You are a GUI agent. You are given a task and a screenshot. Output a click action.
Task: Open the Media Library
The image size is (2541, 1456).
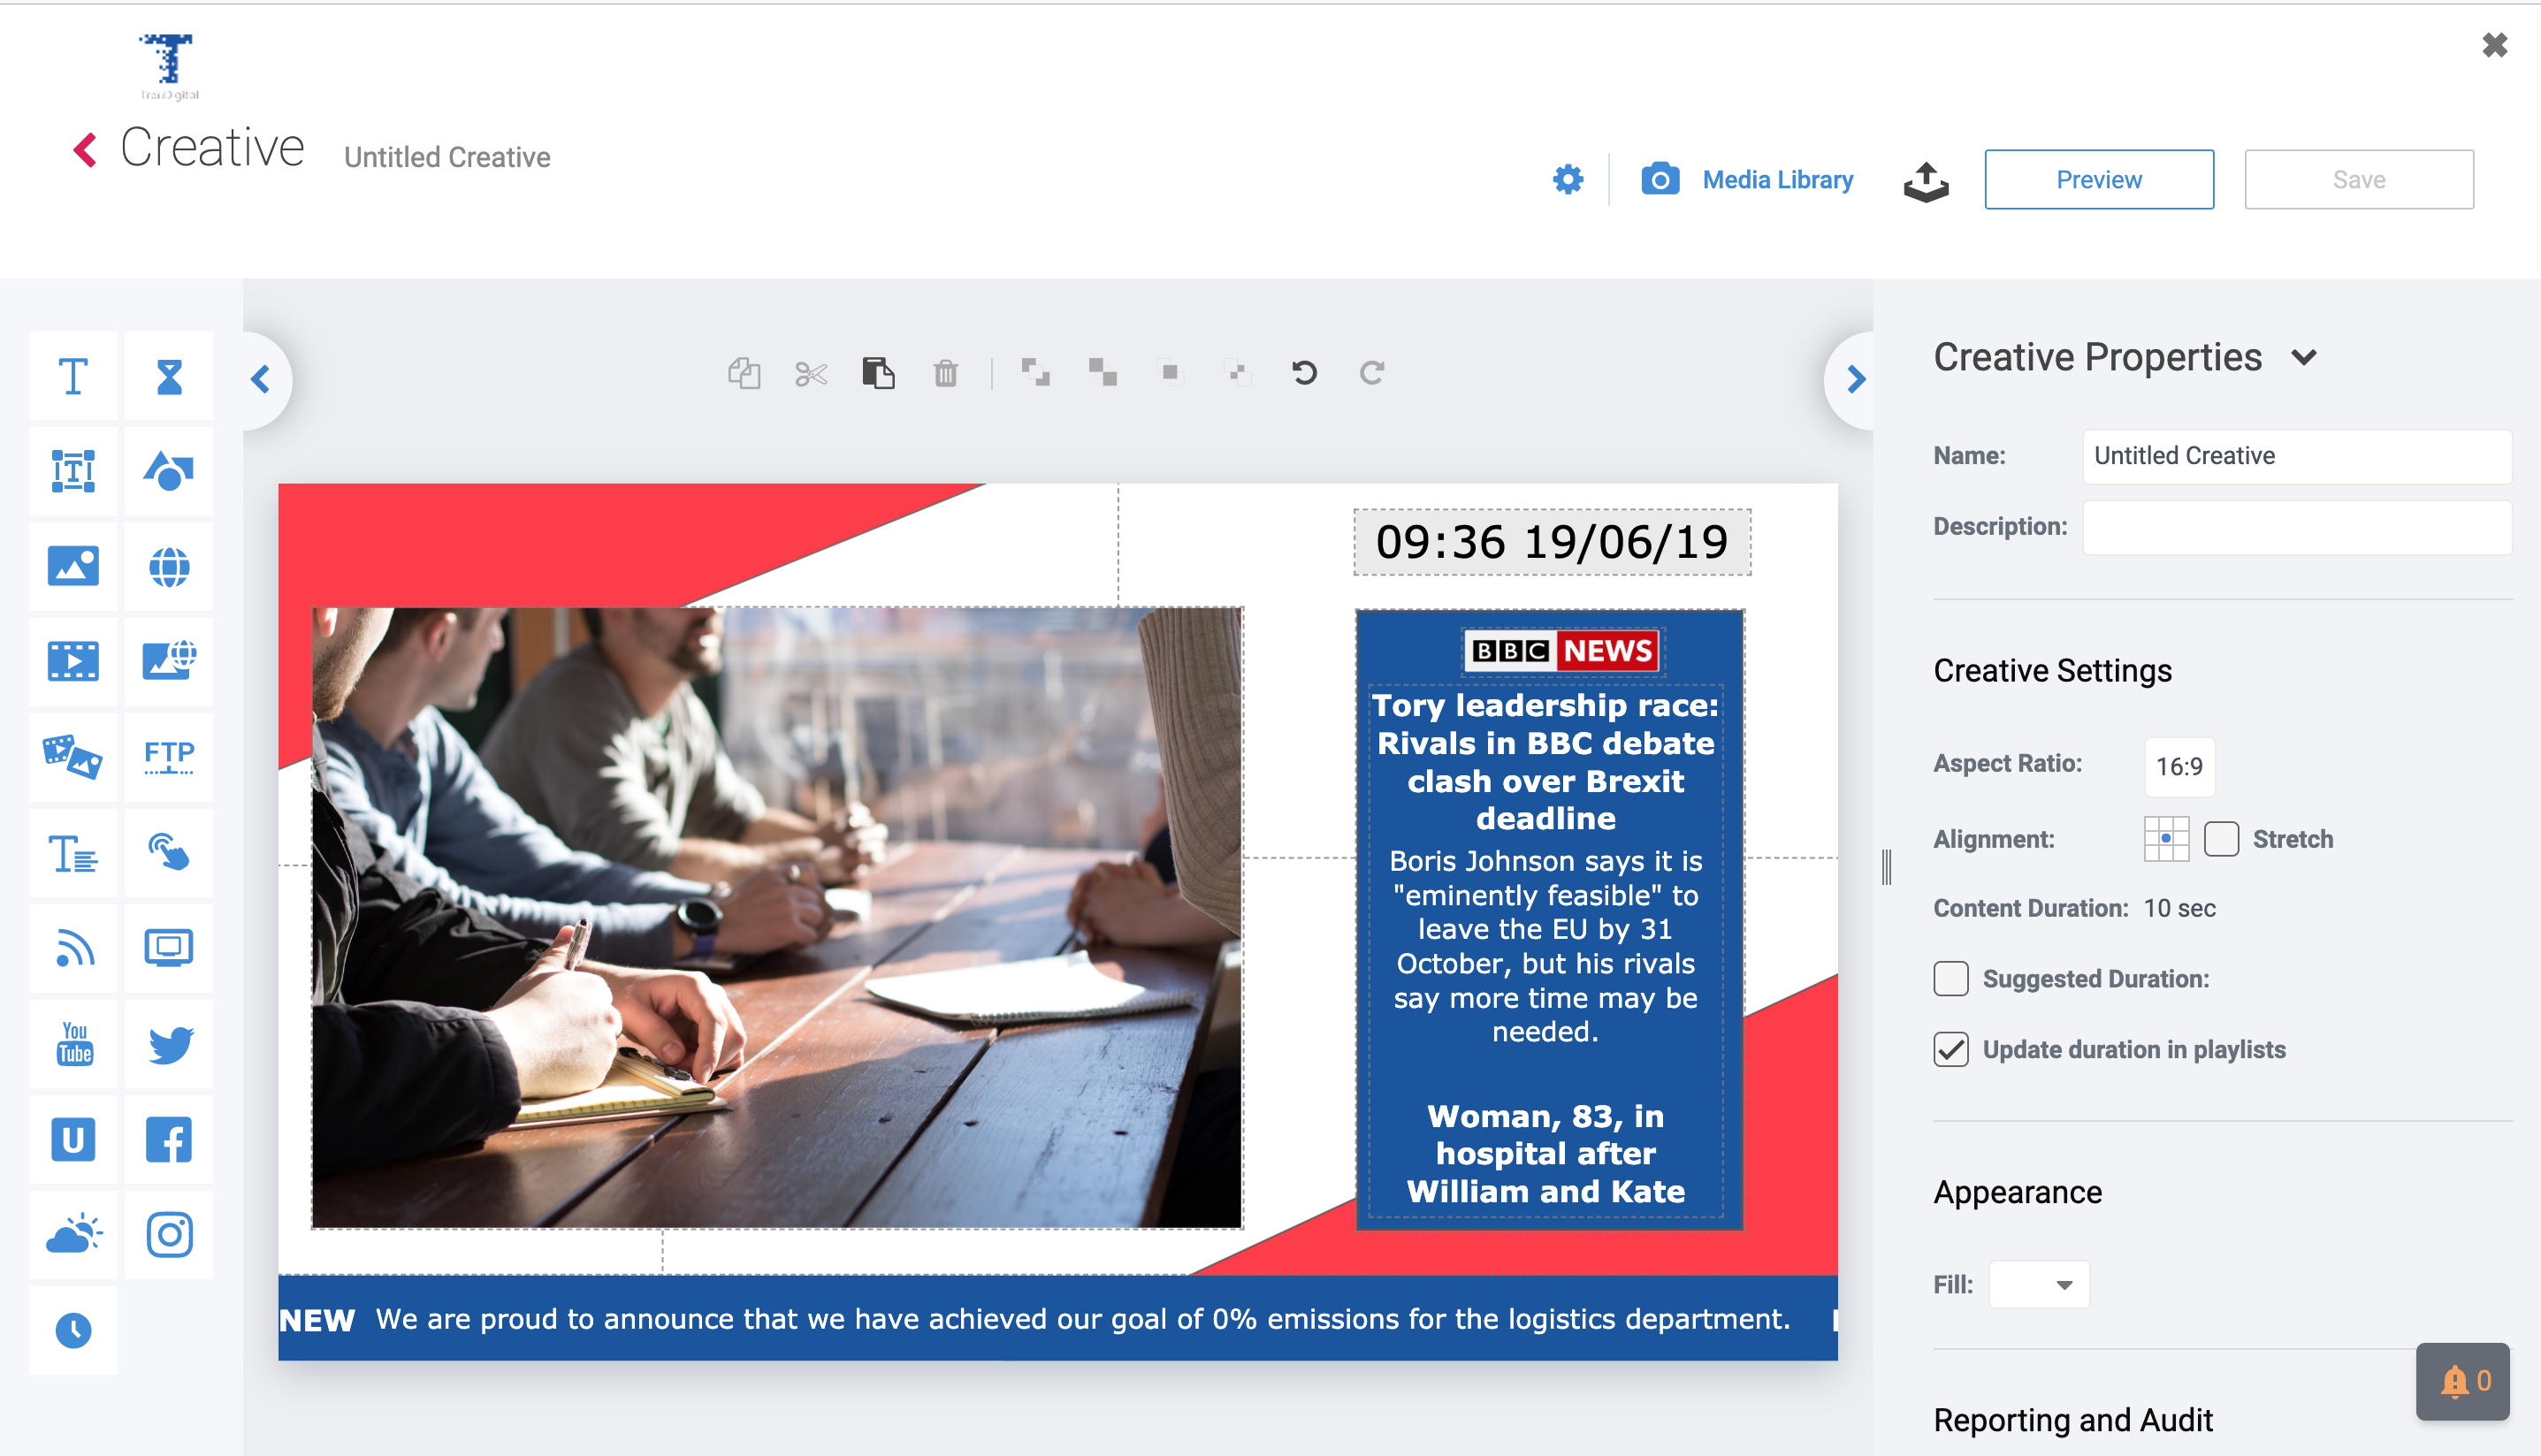1746,180
